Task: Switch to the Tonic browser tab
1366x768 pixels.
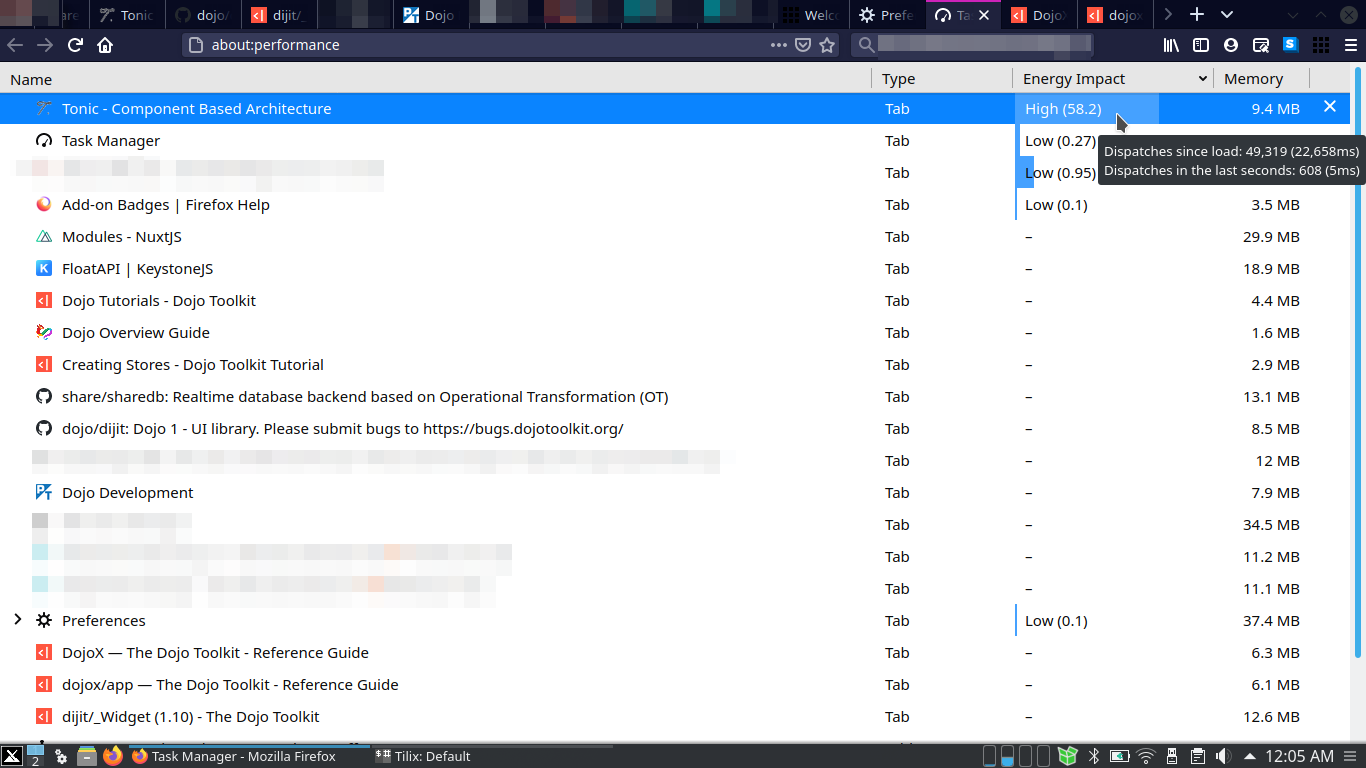Action: point(127,15)
